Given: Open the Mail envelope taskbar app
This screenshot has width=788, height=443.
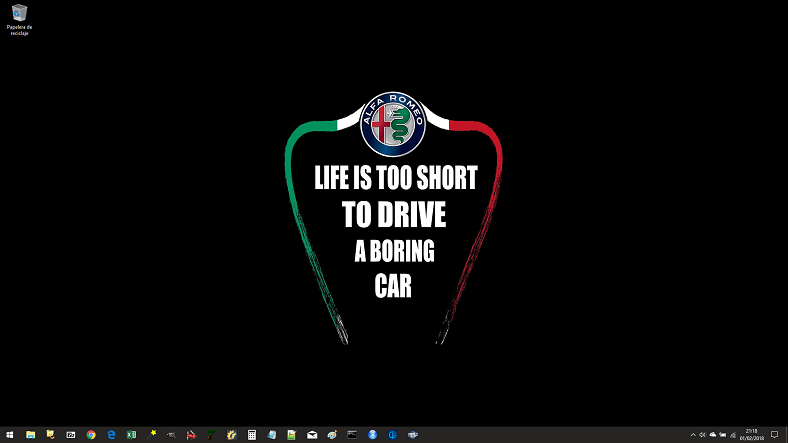Looking at the screenshot, I should click(312, 435).
